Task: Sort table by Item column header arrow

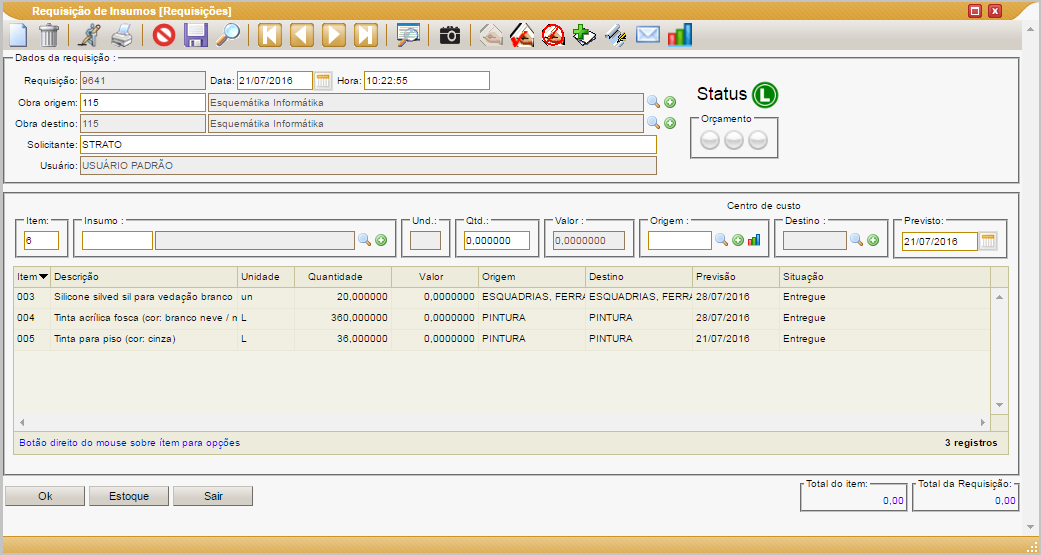Action: tap(44, 277)
